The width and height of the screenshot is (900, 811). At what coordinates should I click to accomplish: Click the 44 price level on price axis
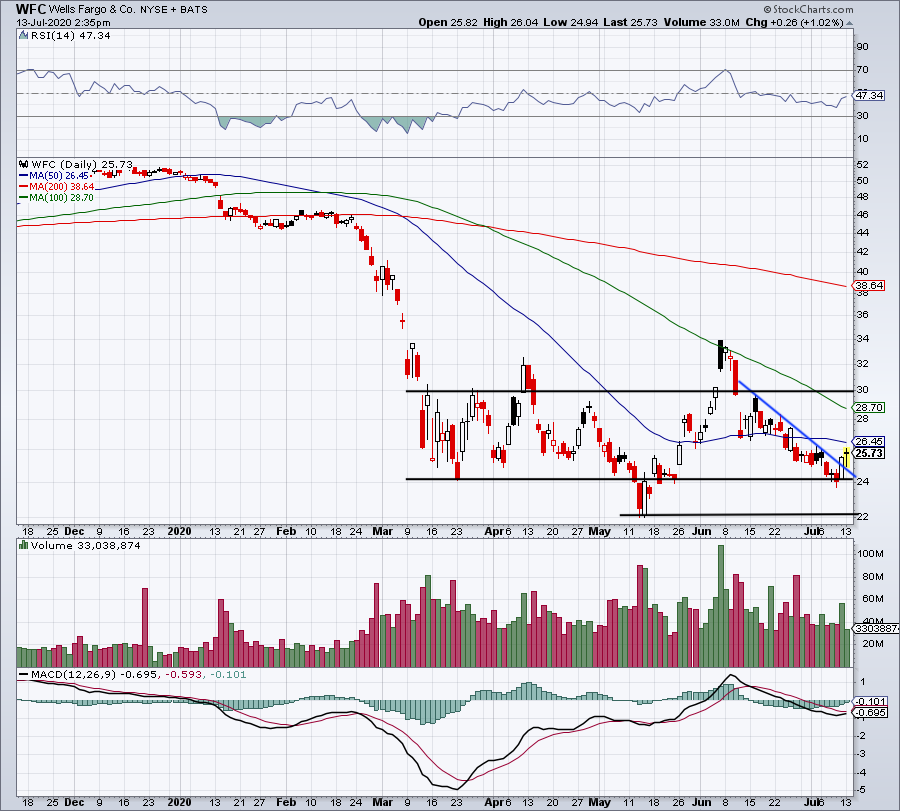862,233
